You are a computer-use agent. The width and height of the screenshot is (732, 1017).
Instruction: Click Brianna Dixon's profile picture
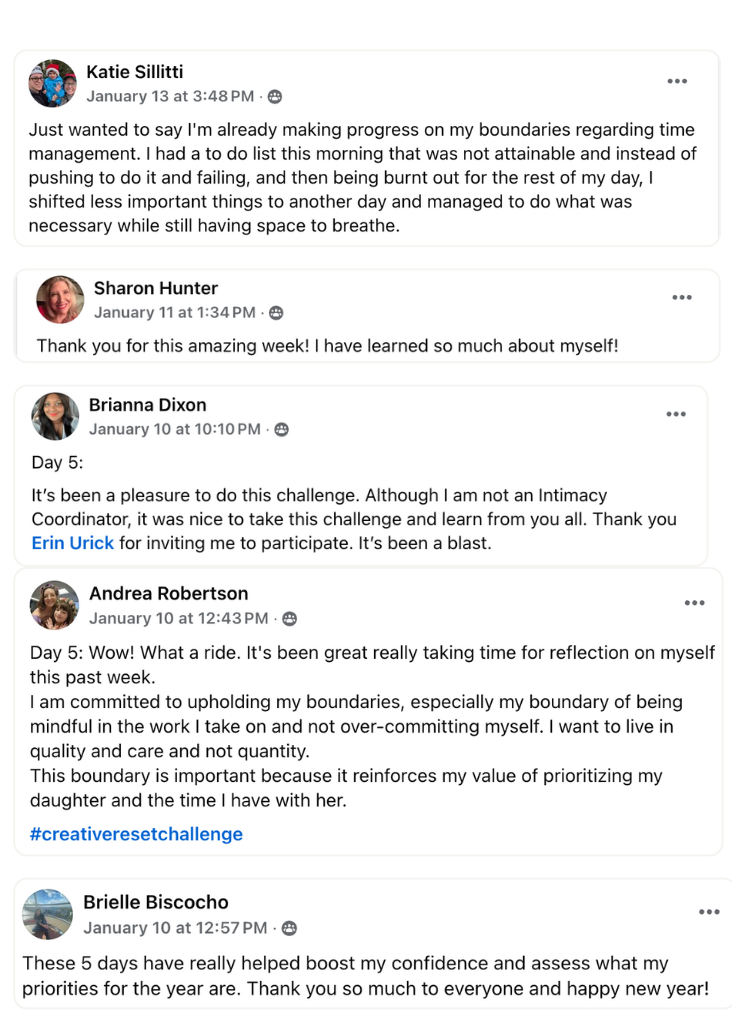point(55,416)
